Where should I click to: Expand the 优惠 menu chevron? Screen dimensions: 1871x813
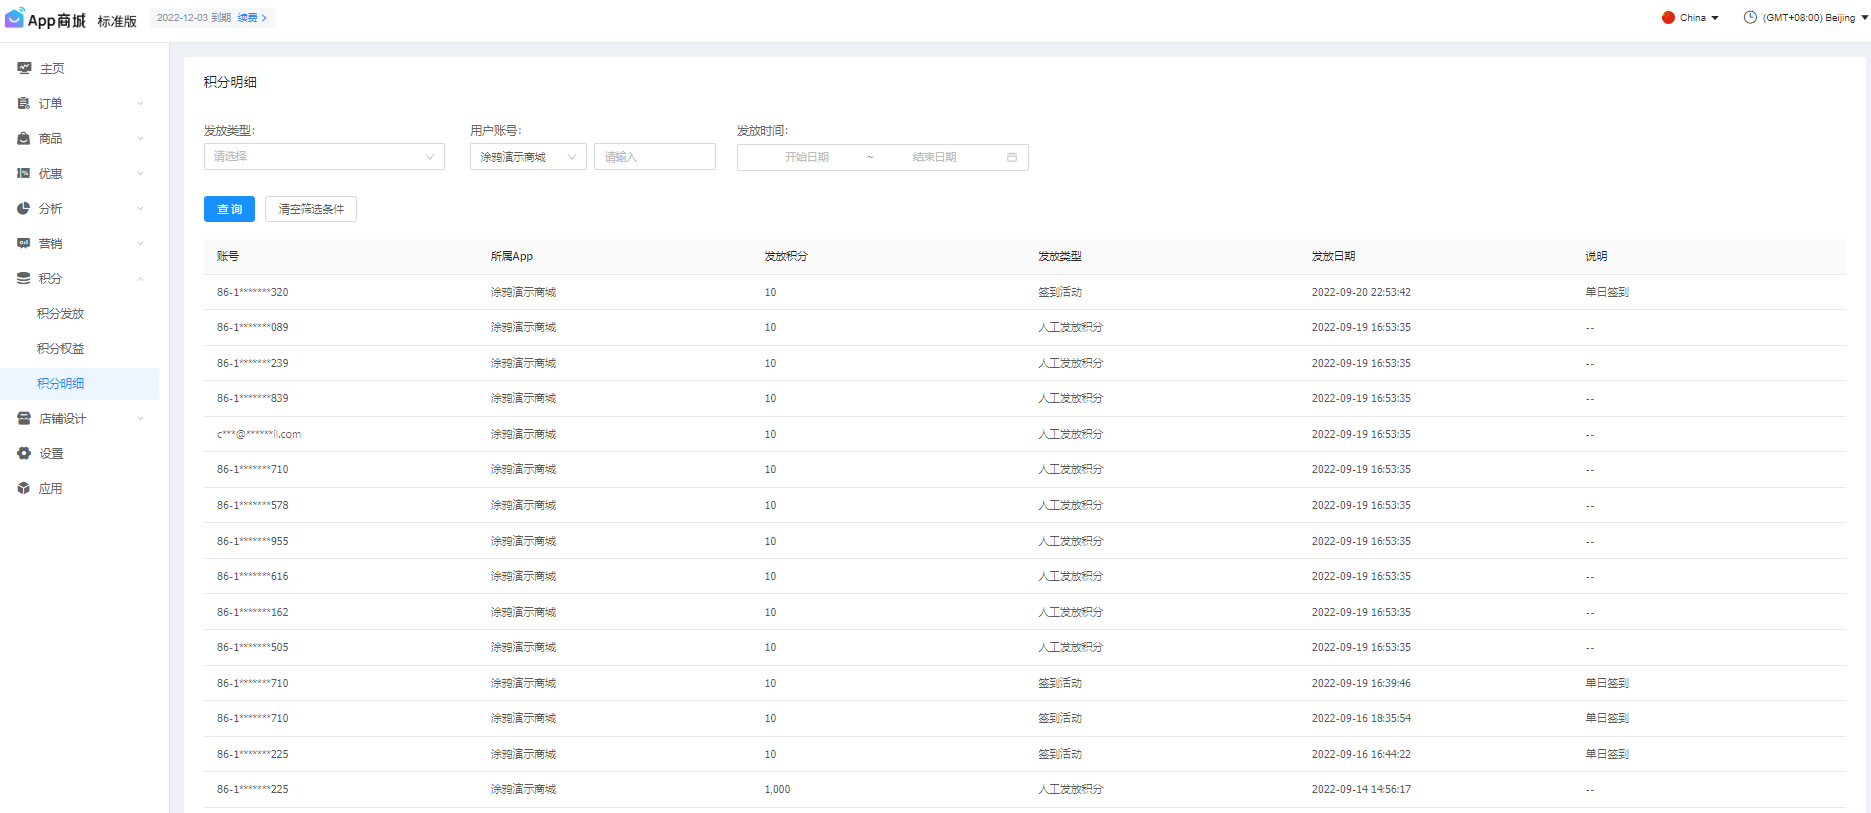tap(140, 173)
